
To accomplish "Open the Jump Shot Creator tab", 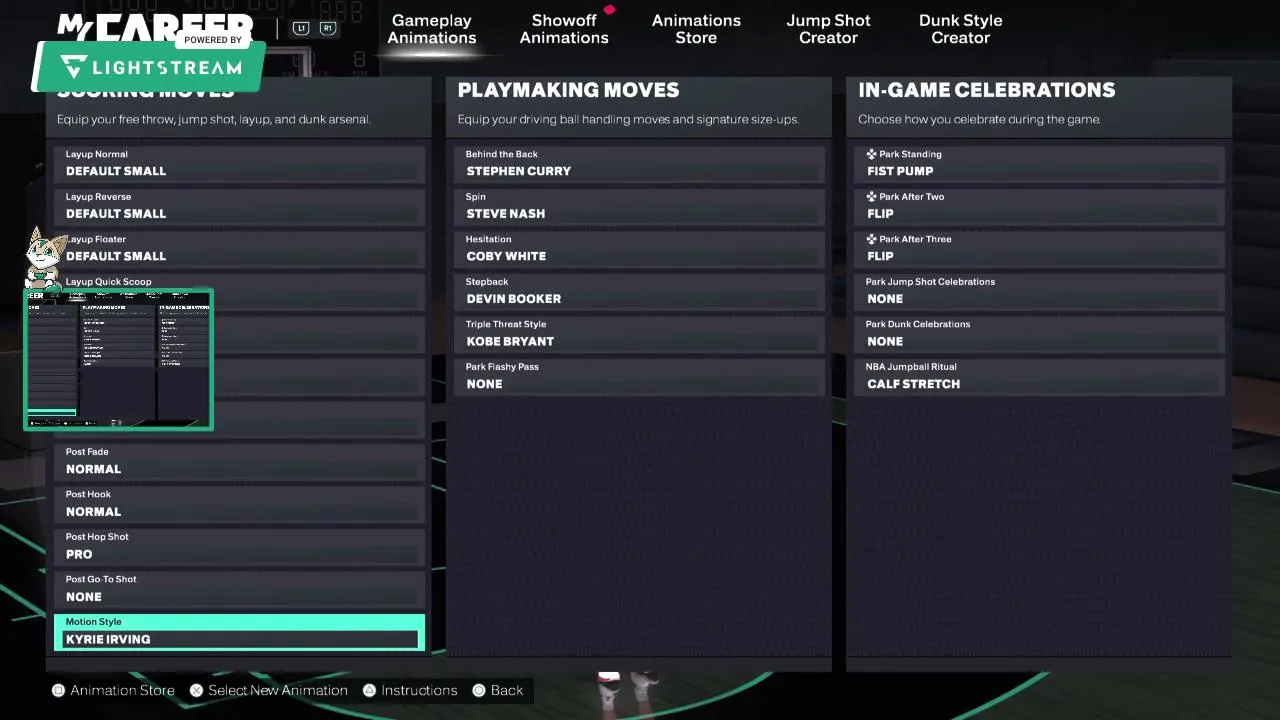I will tap(828, 29).
